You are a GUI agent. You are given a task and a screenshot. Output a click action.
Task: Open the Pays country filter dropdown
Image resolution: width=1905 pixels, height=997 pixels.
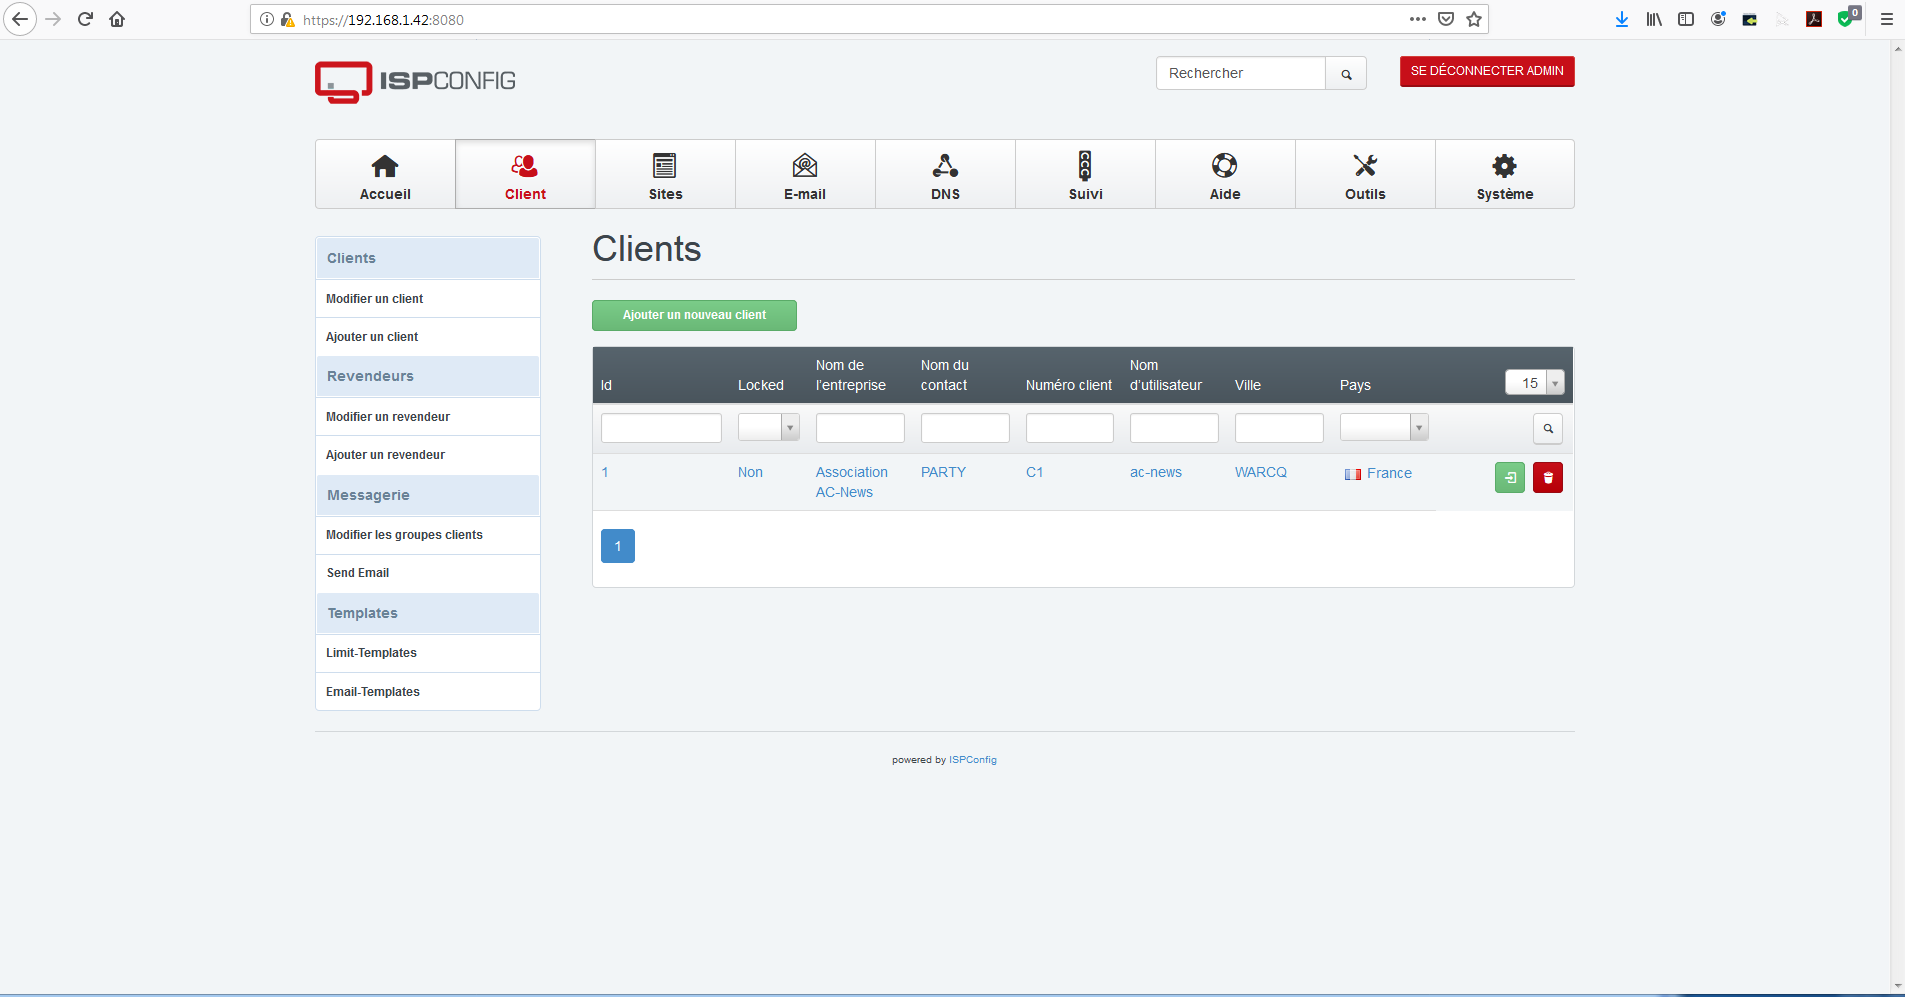(x=1384, y=427)
